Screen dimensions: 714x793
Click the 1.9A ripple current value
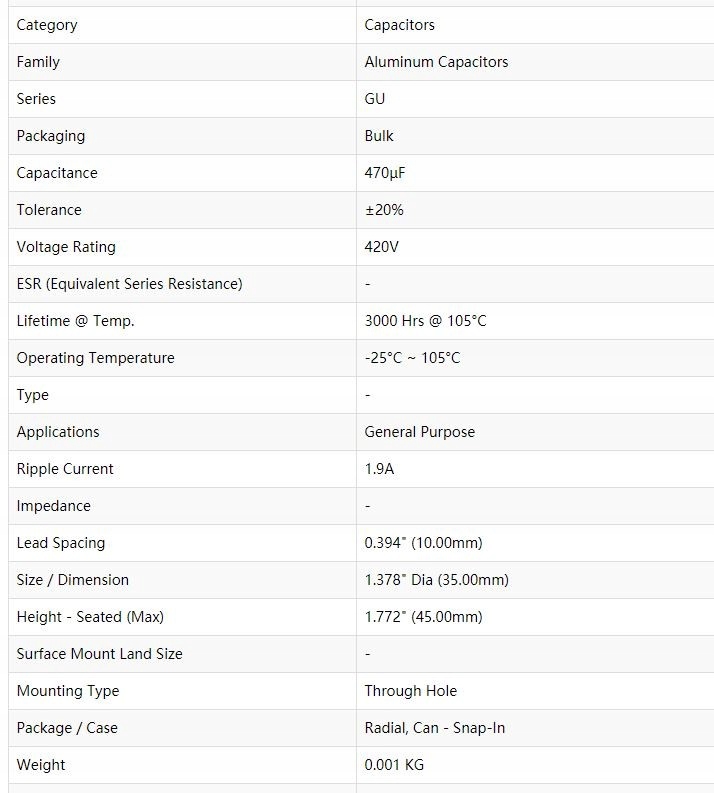[x=379, y=469]
